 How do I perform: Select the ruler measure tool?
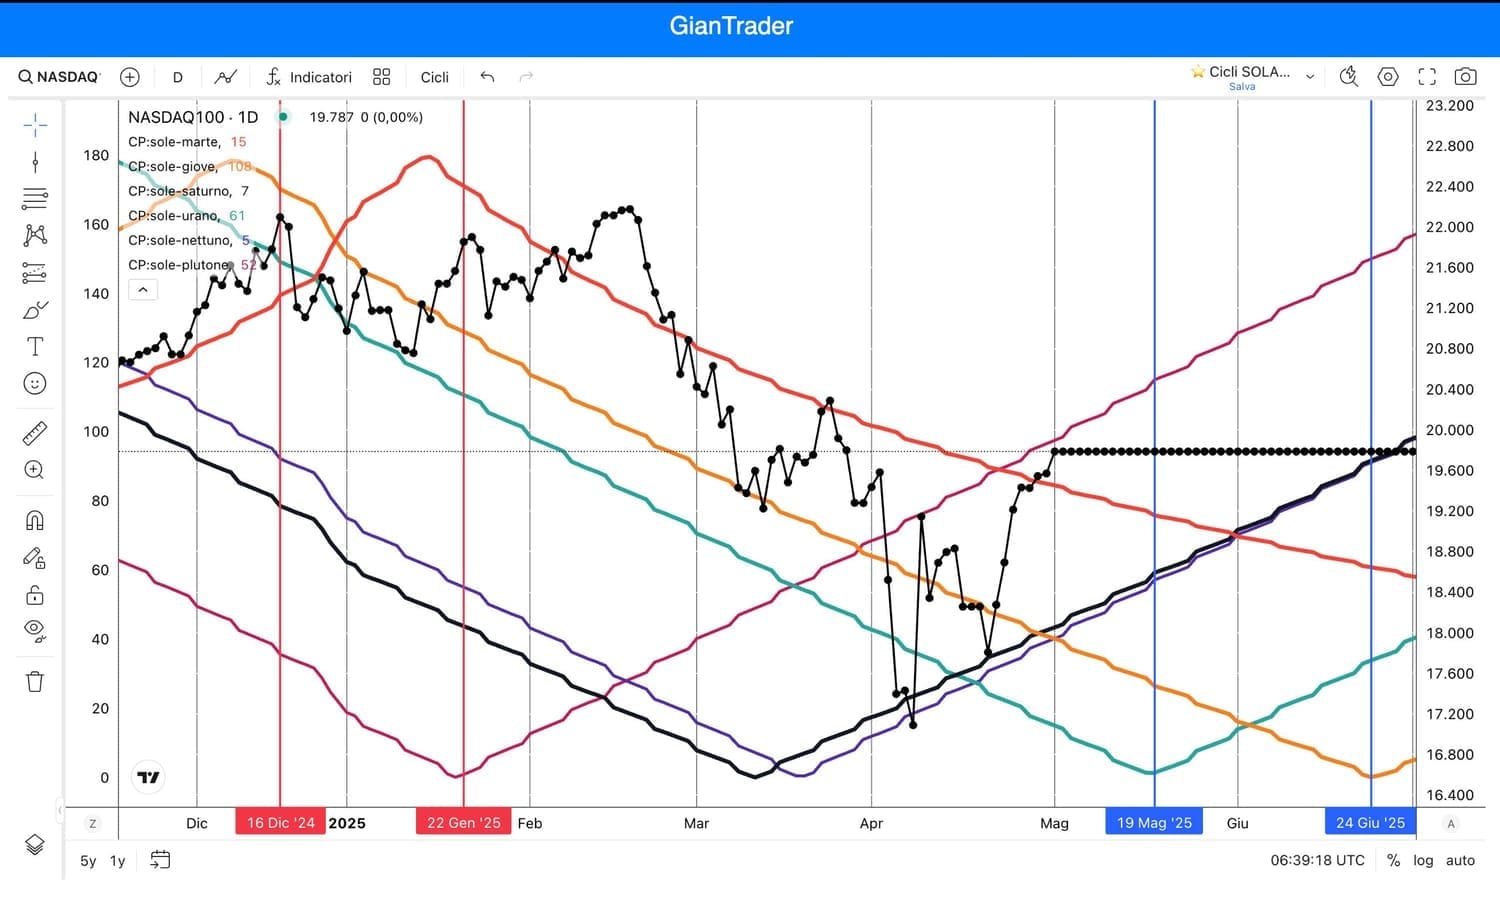tap(35, 433)
